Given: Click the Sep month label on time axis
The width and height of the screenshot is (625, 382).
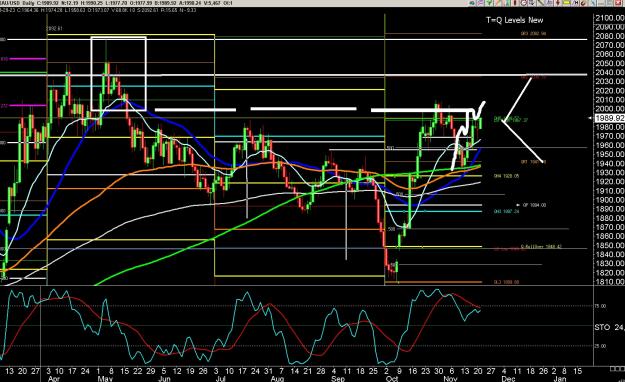Looking at the screenshot, I should click(x=338, y=378).
